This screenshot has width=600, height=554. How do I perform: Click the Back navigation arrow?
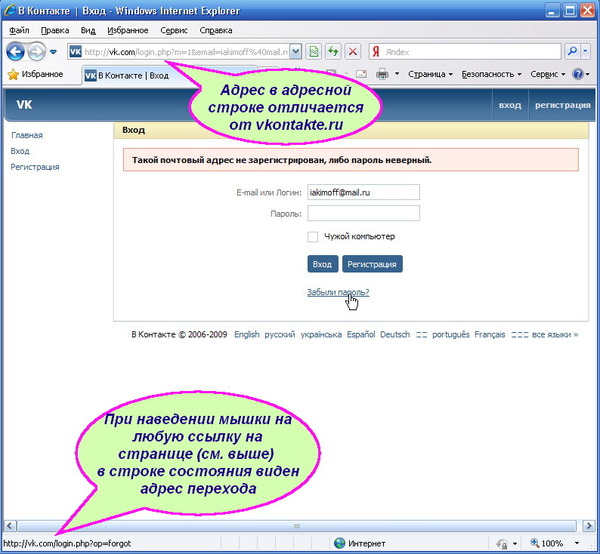click(x=15, y=52)
